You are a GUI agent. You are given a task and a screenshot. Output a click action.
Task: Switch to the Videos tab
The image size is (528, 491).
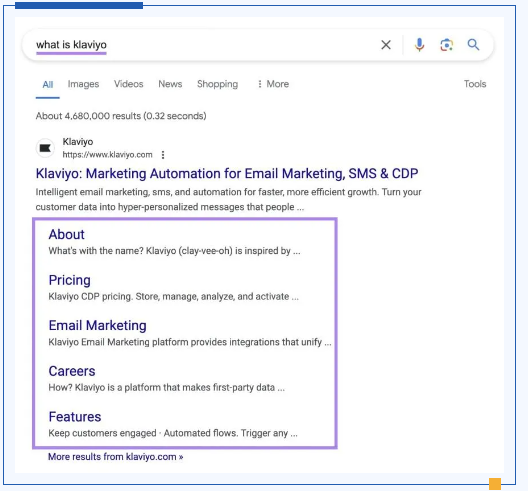129,84
